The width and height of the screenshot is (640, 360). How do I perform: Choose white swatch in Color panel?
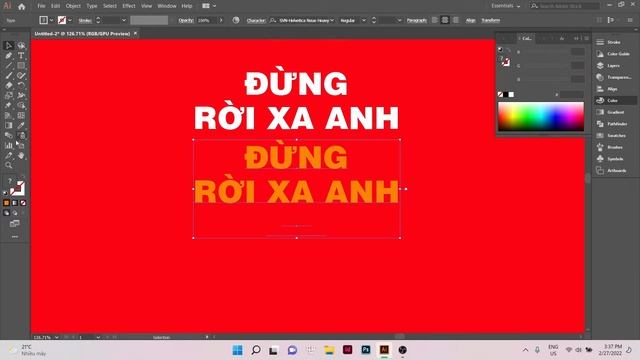pyautogui.click(x=511, y=95)
